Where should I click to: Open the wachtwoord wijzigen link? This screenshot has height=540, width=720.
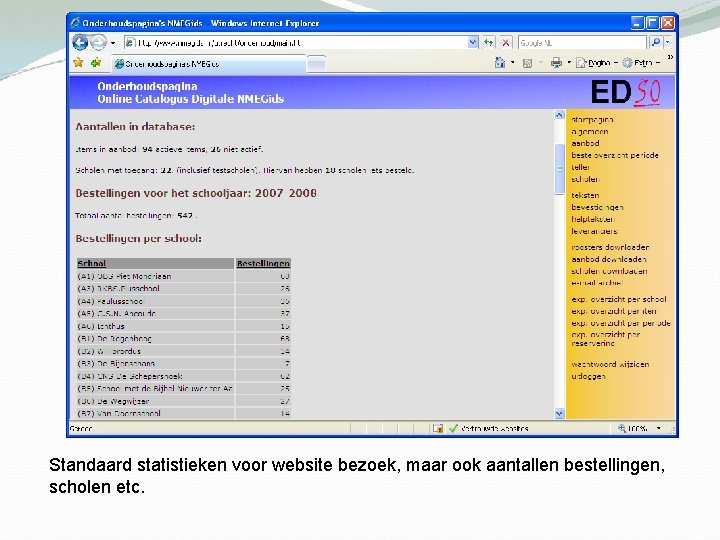pos(610,364)
